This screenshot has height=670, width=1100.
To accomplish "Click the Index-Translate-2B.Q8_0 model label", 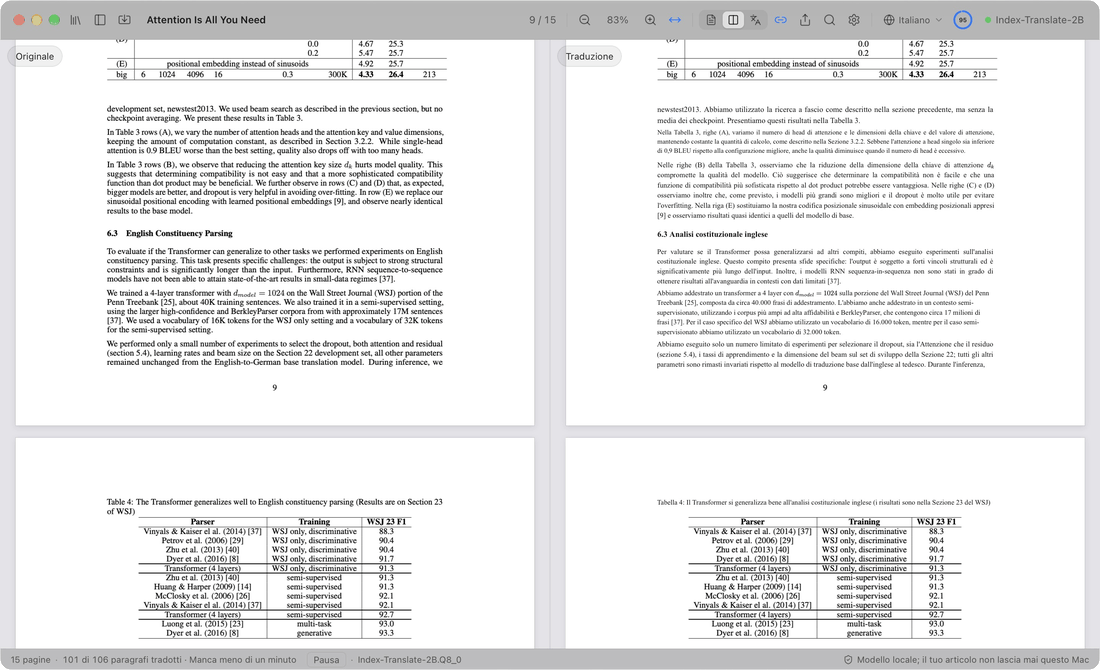I will 409,659.
